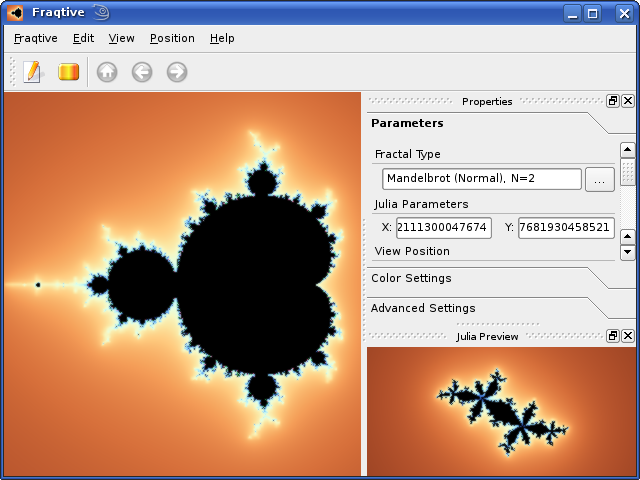Go to home view via house icon
The height and width of the screenshot is (480, 640).
(x=107, y=72)
